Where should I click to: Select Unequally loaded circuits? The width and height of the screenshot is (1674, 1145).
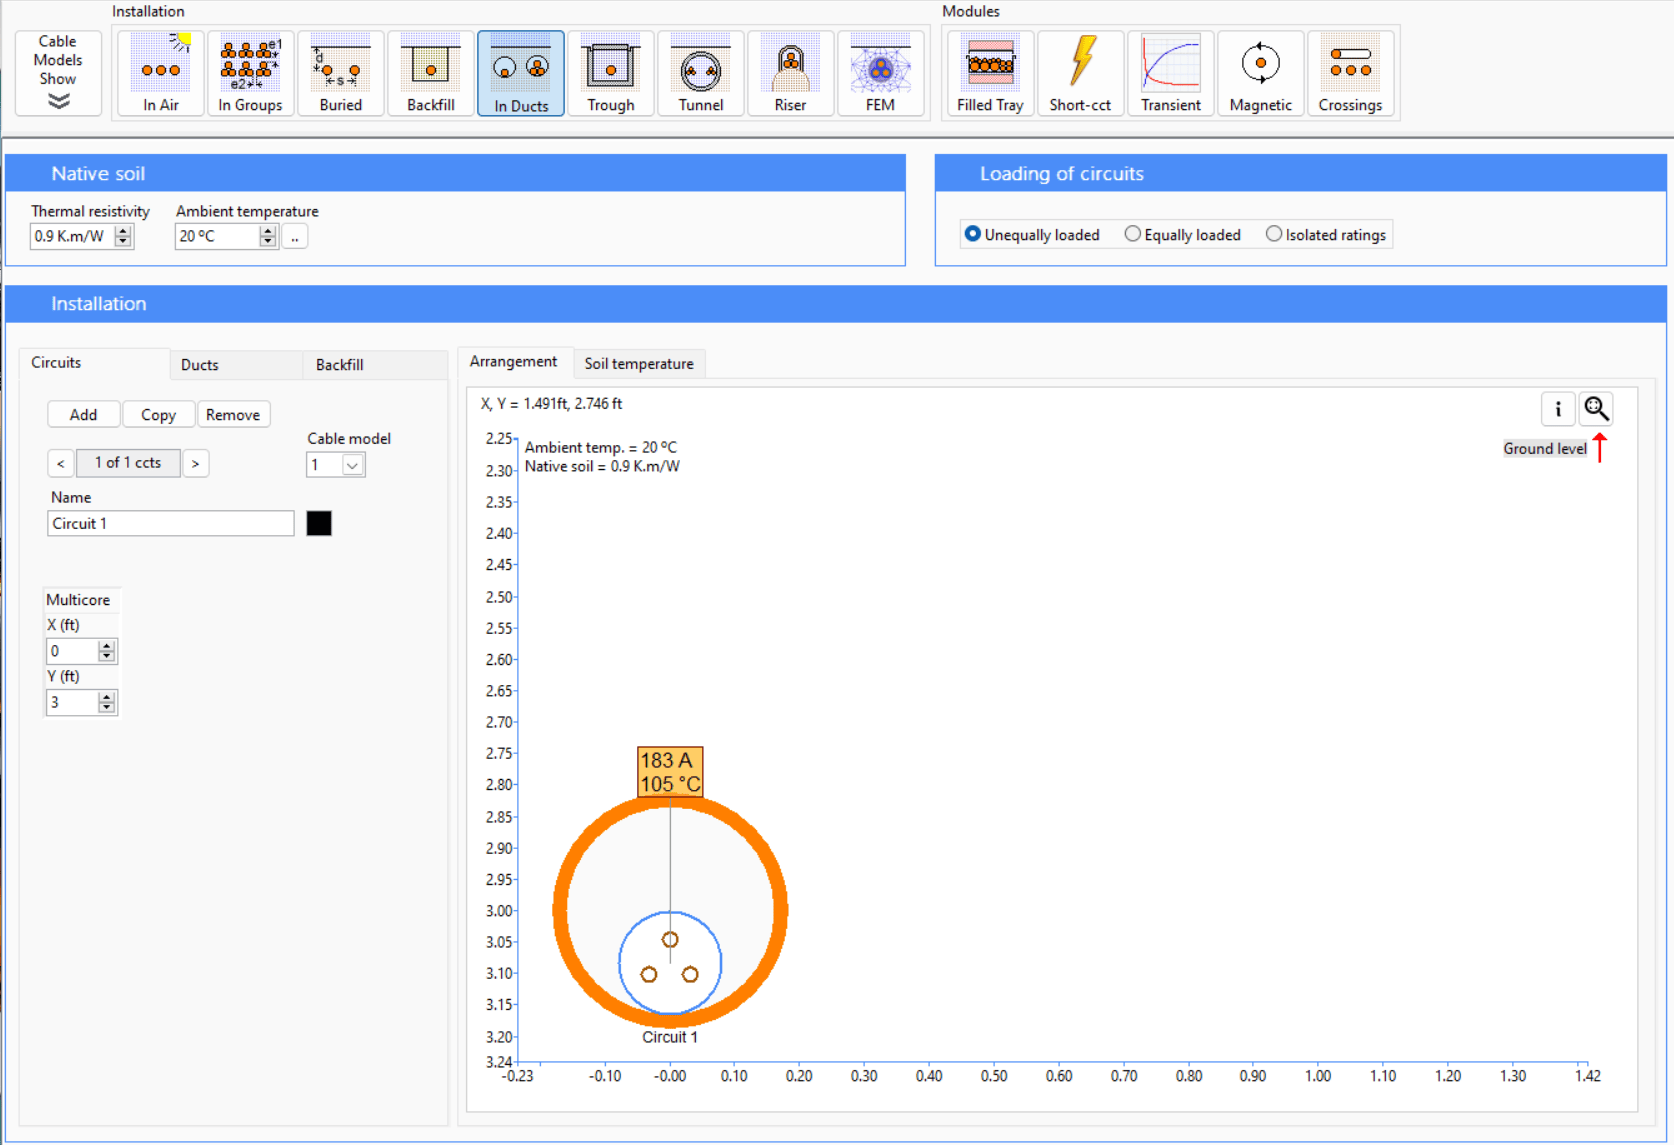tap(972, 233)
